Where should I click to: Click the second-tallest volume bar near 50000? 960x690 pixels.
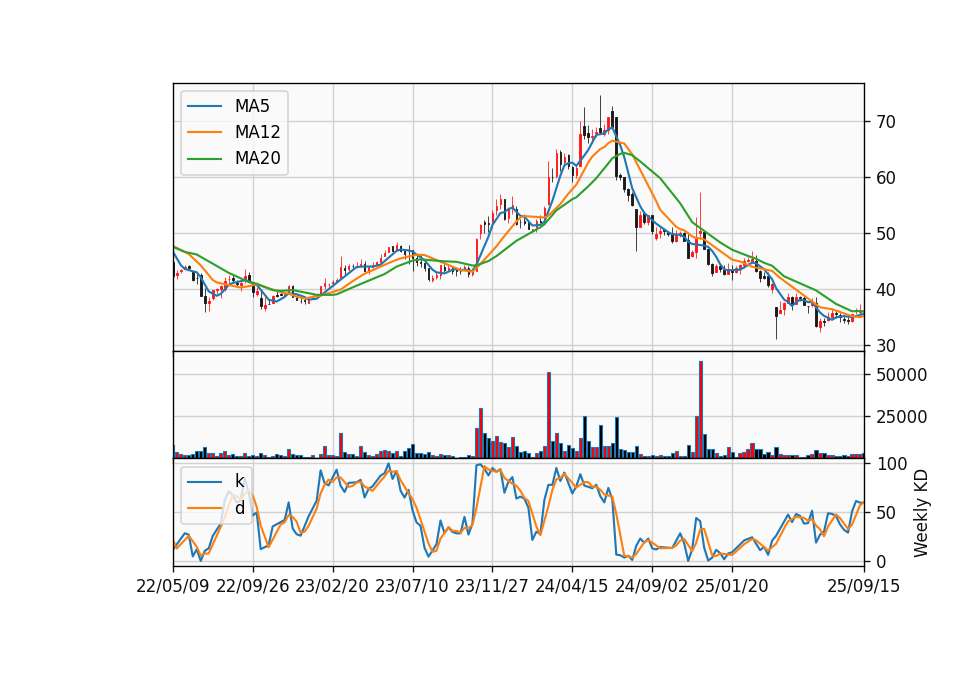[x=549, y=415]
